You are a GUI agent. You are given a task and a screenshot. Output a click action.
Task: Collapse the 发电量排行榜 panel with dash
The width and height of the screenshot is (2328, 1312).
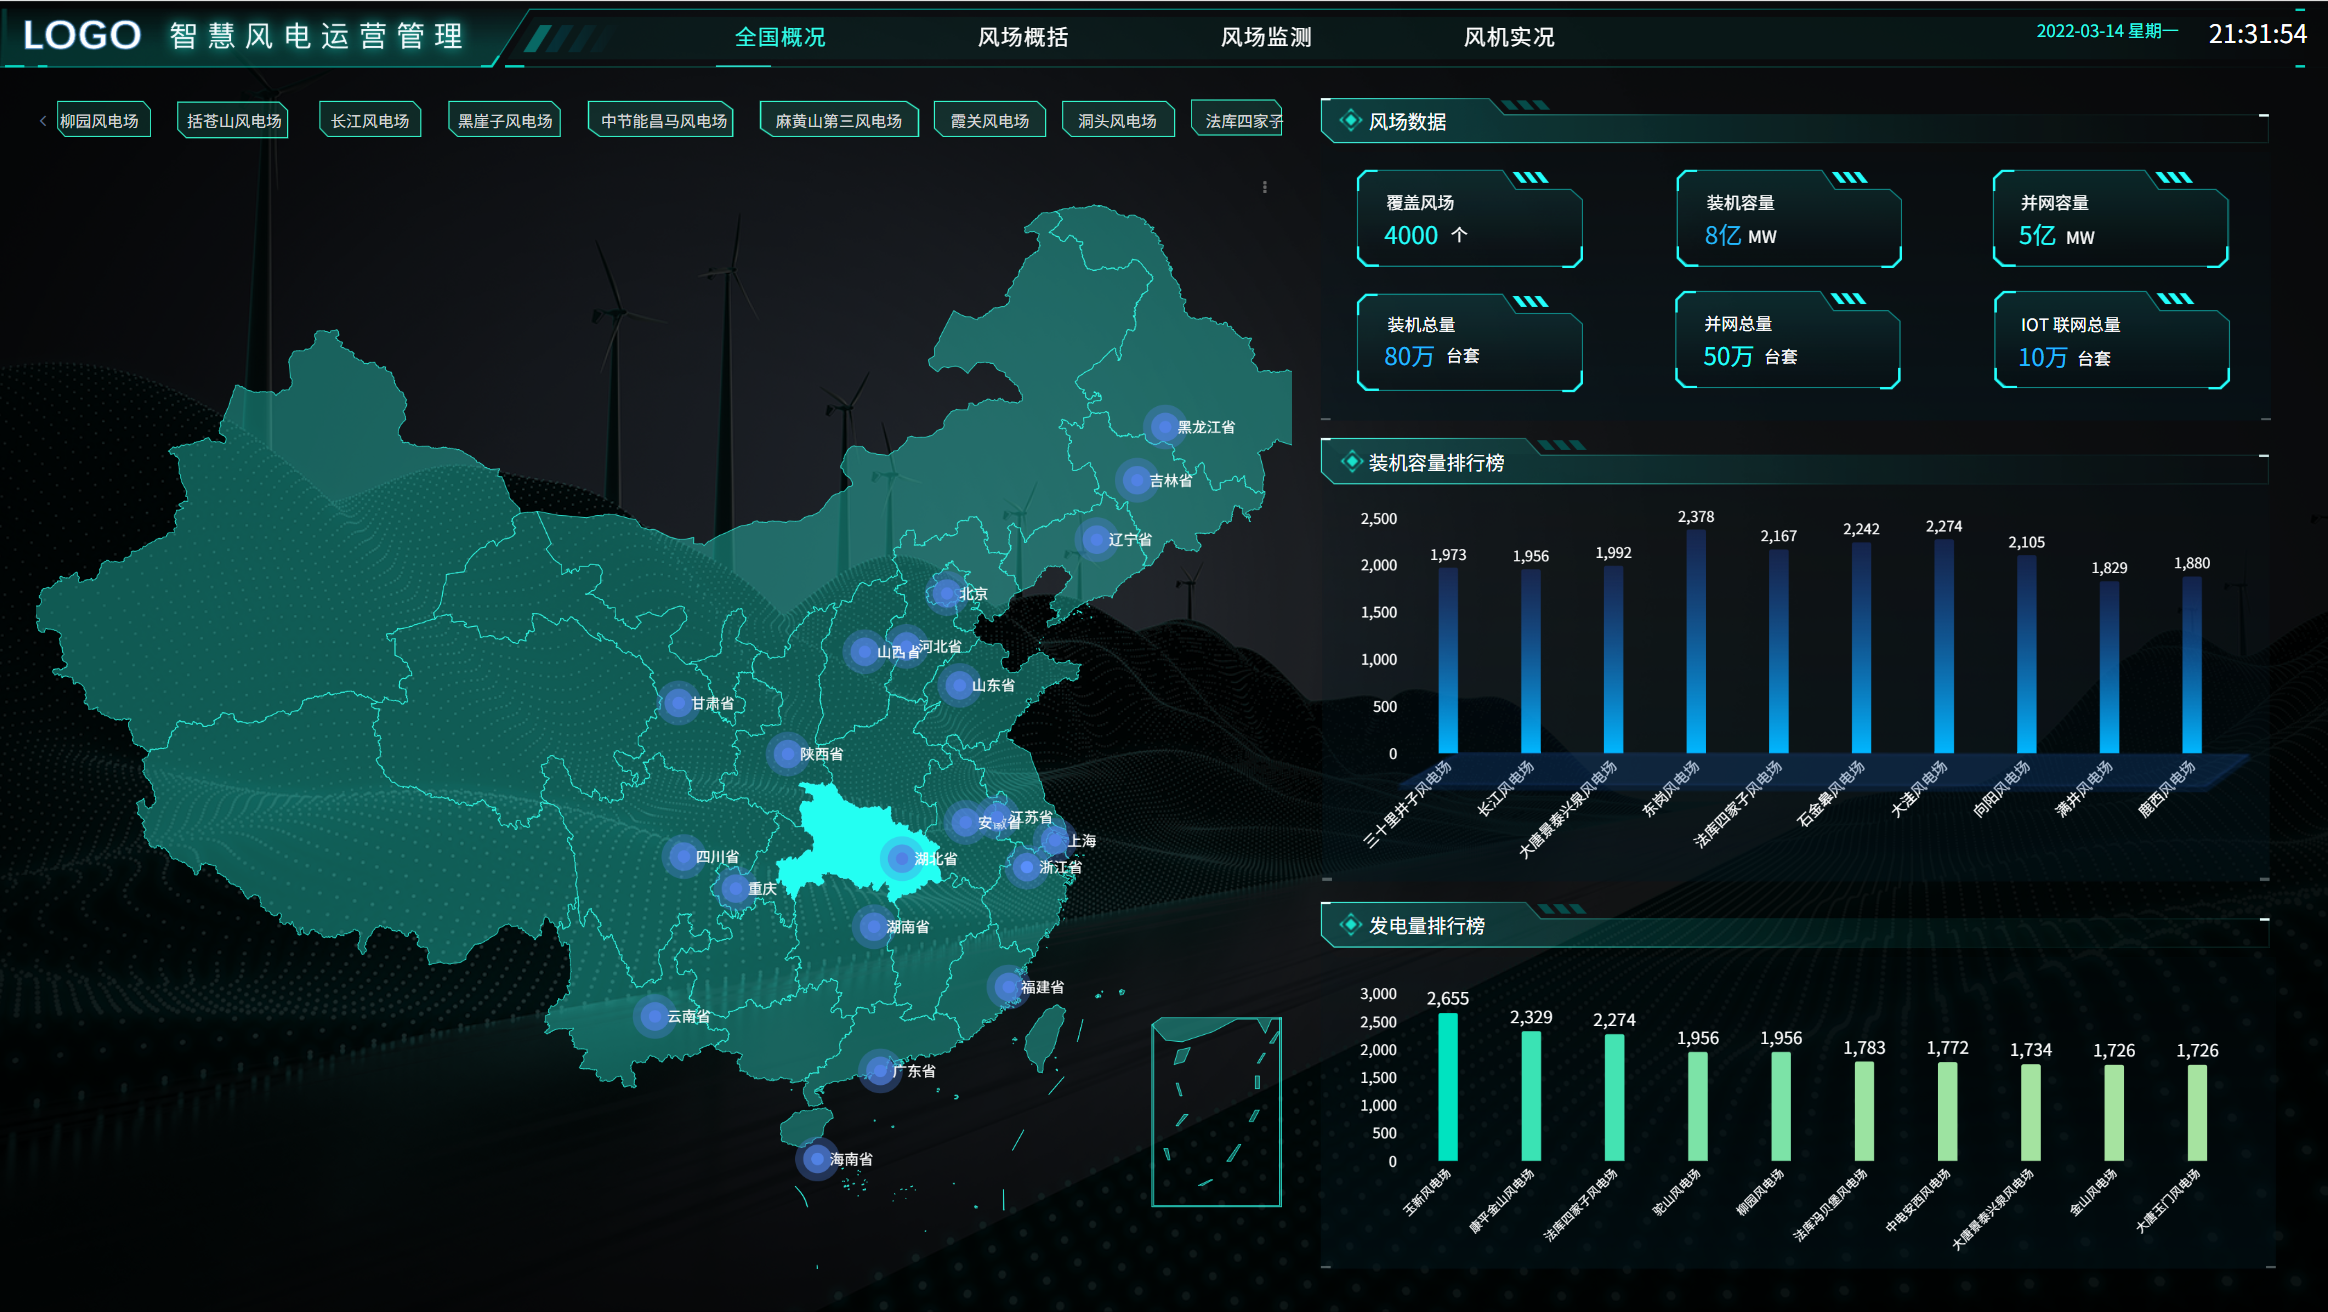[2264, 919]
